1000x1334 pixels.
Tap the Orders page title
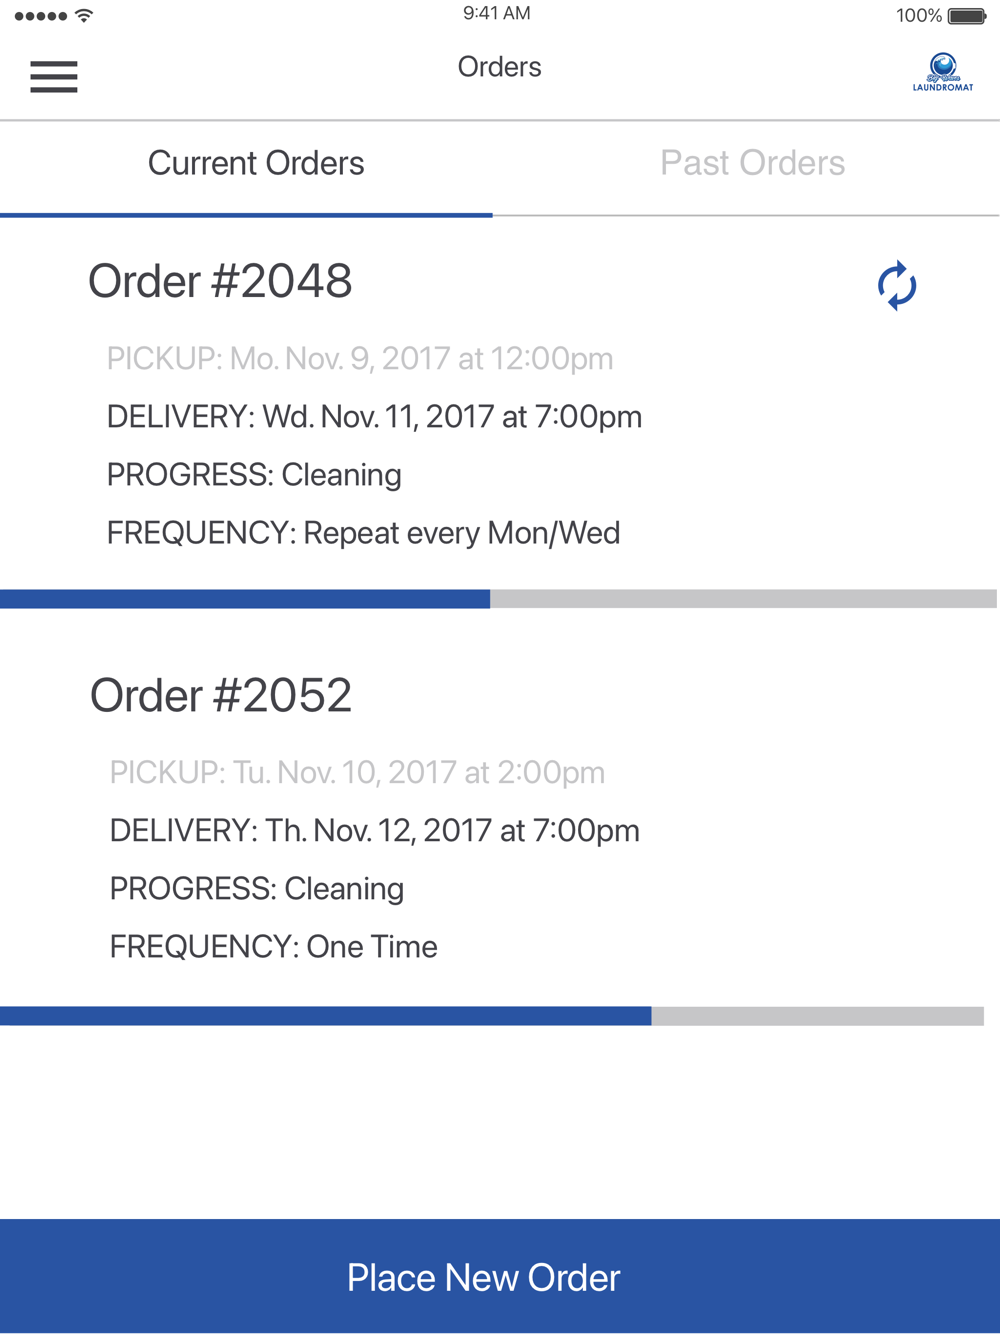click(x=499, y=67)
